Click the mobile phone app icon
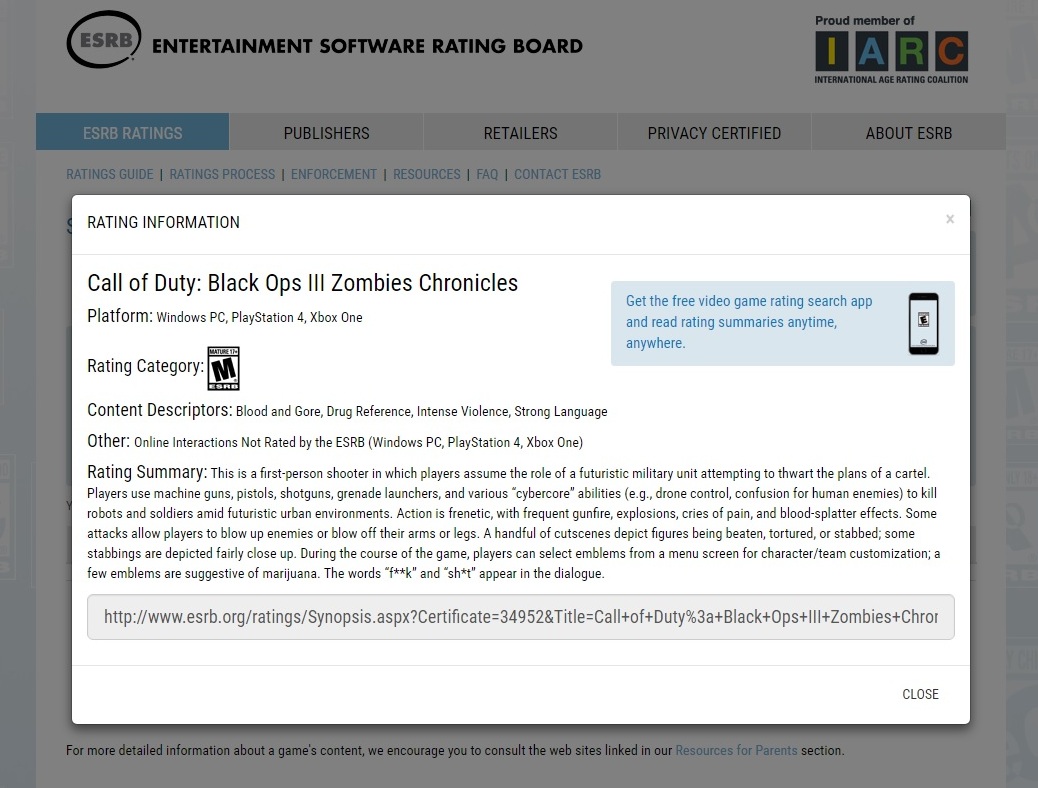This screenshot has height=788, width=1038. [x=923, y=324]
